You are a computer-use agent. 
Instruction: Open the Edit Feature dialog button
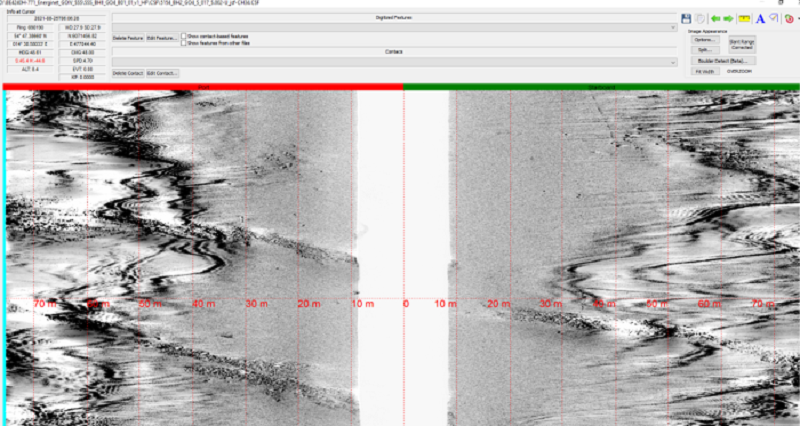[x=160, y=37]
